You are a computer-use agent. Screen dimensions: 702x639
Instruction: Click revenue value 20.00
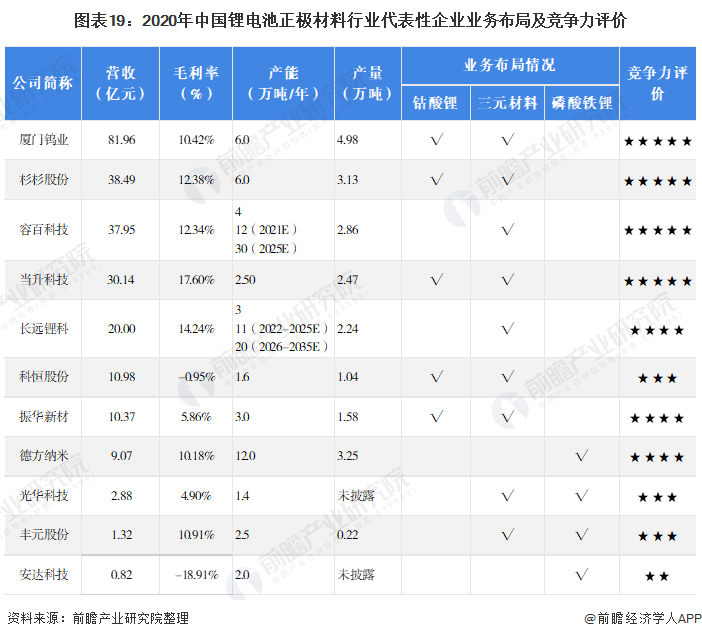121,329
